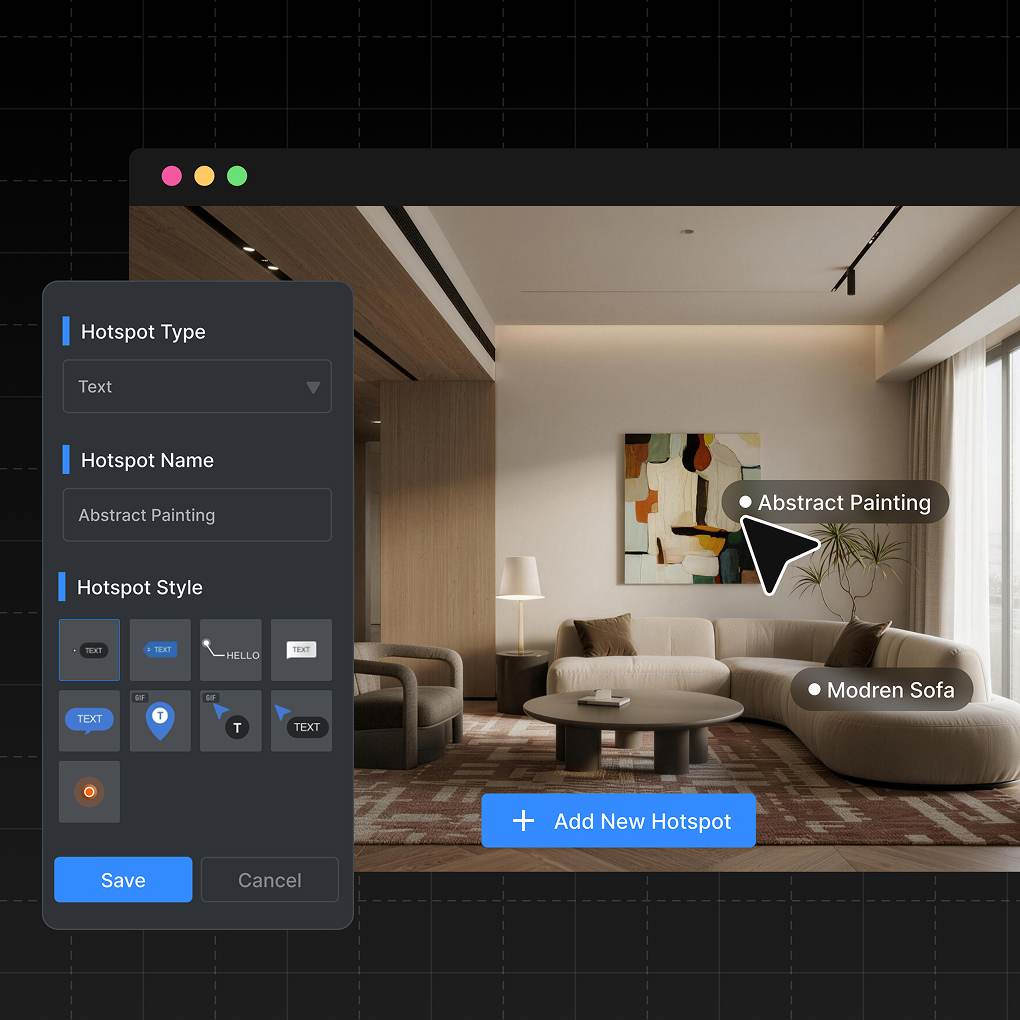Select the blue map pin GIF style

[x=160, y=720]
